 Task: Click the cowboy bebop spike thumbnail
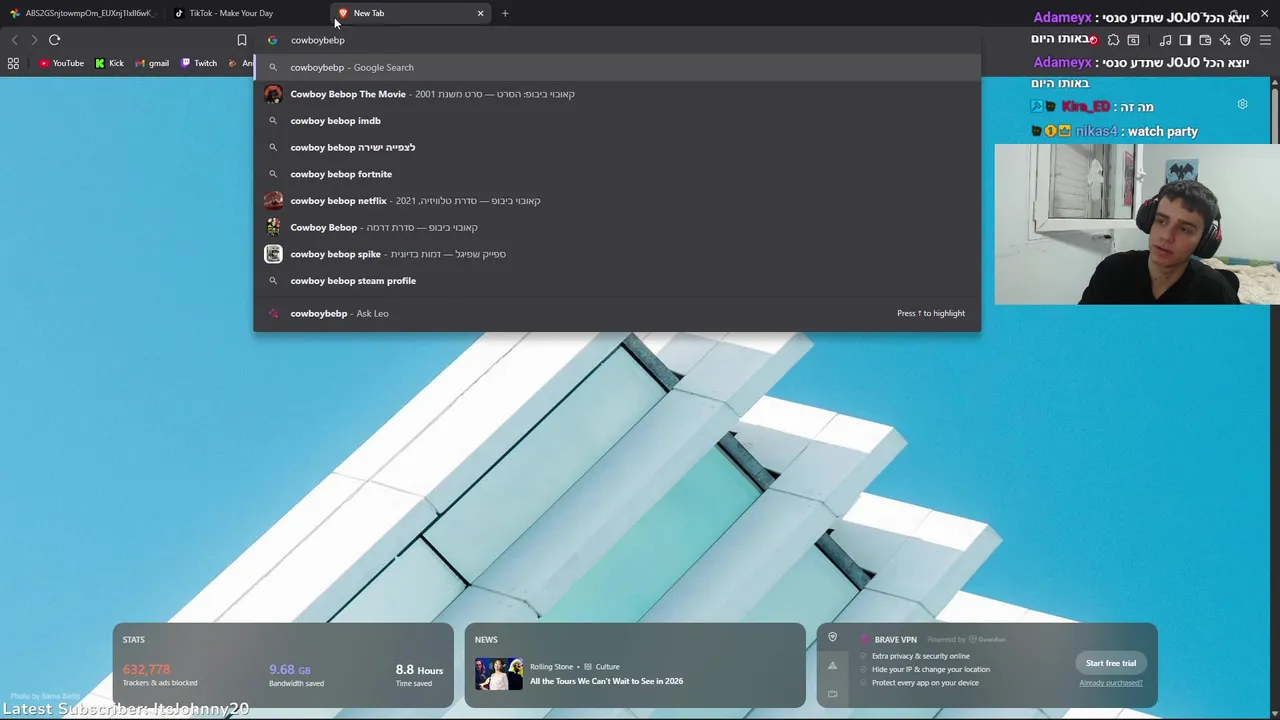pos(273,254)
